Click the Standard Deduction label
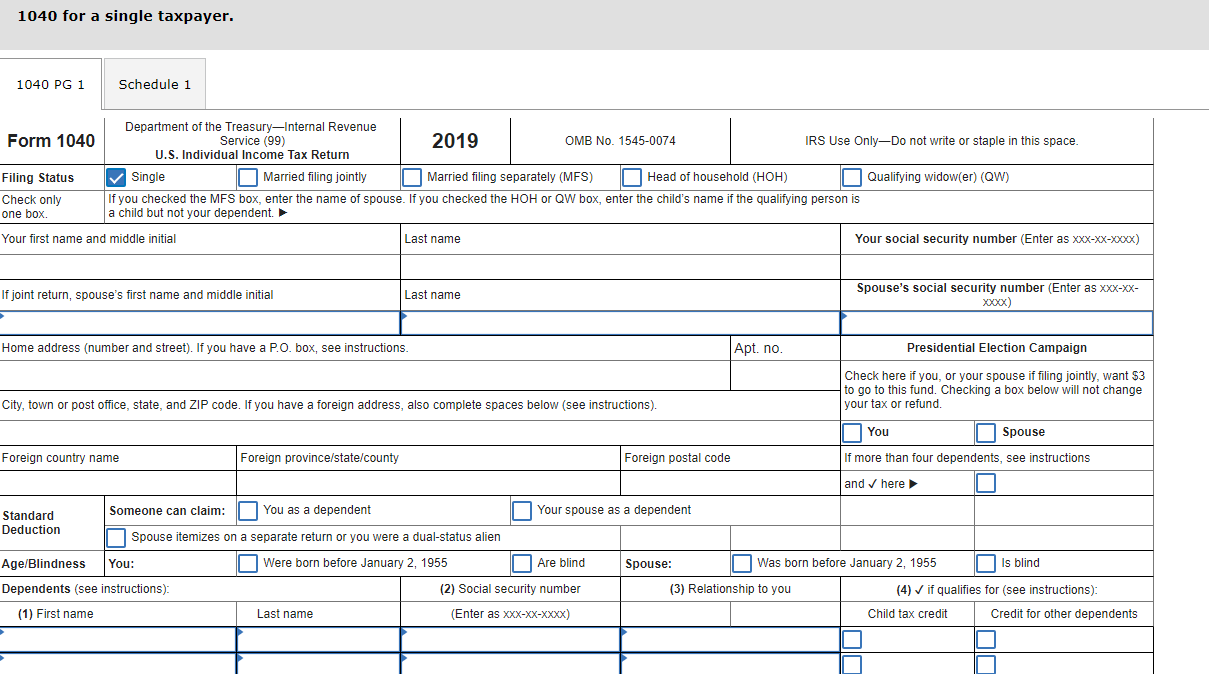This screenshot has height=677, width=1209. click(31, 523)
